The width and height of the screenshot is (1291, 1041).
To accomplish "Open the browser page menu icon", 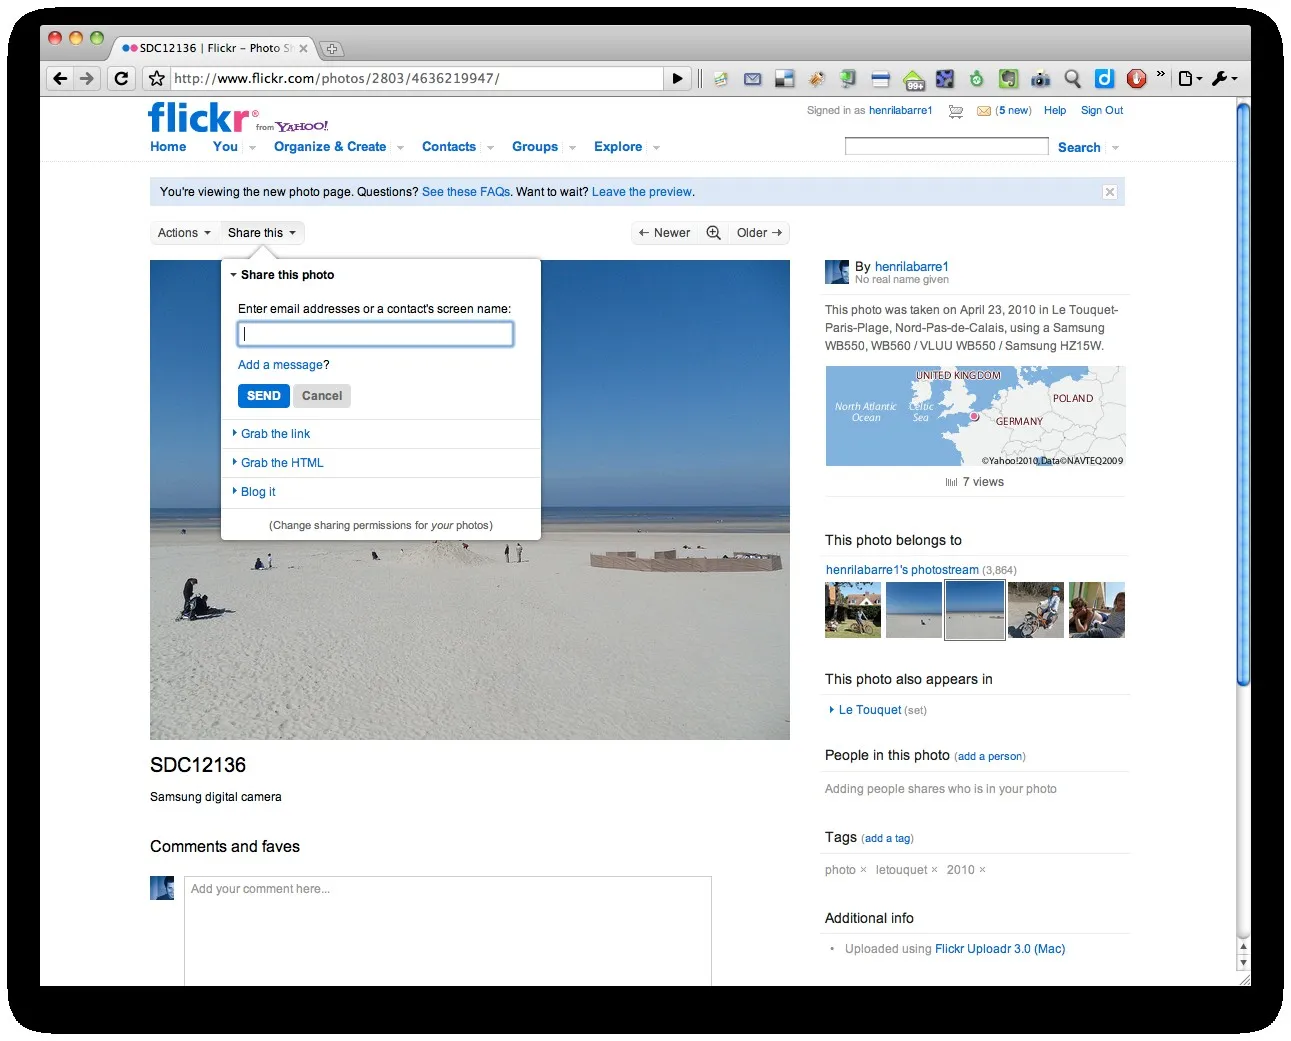I will (1189, 78).
